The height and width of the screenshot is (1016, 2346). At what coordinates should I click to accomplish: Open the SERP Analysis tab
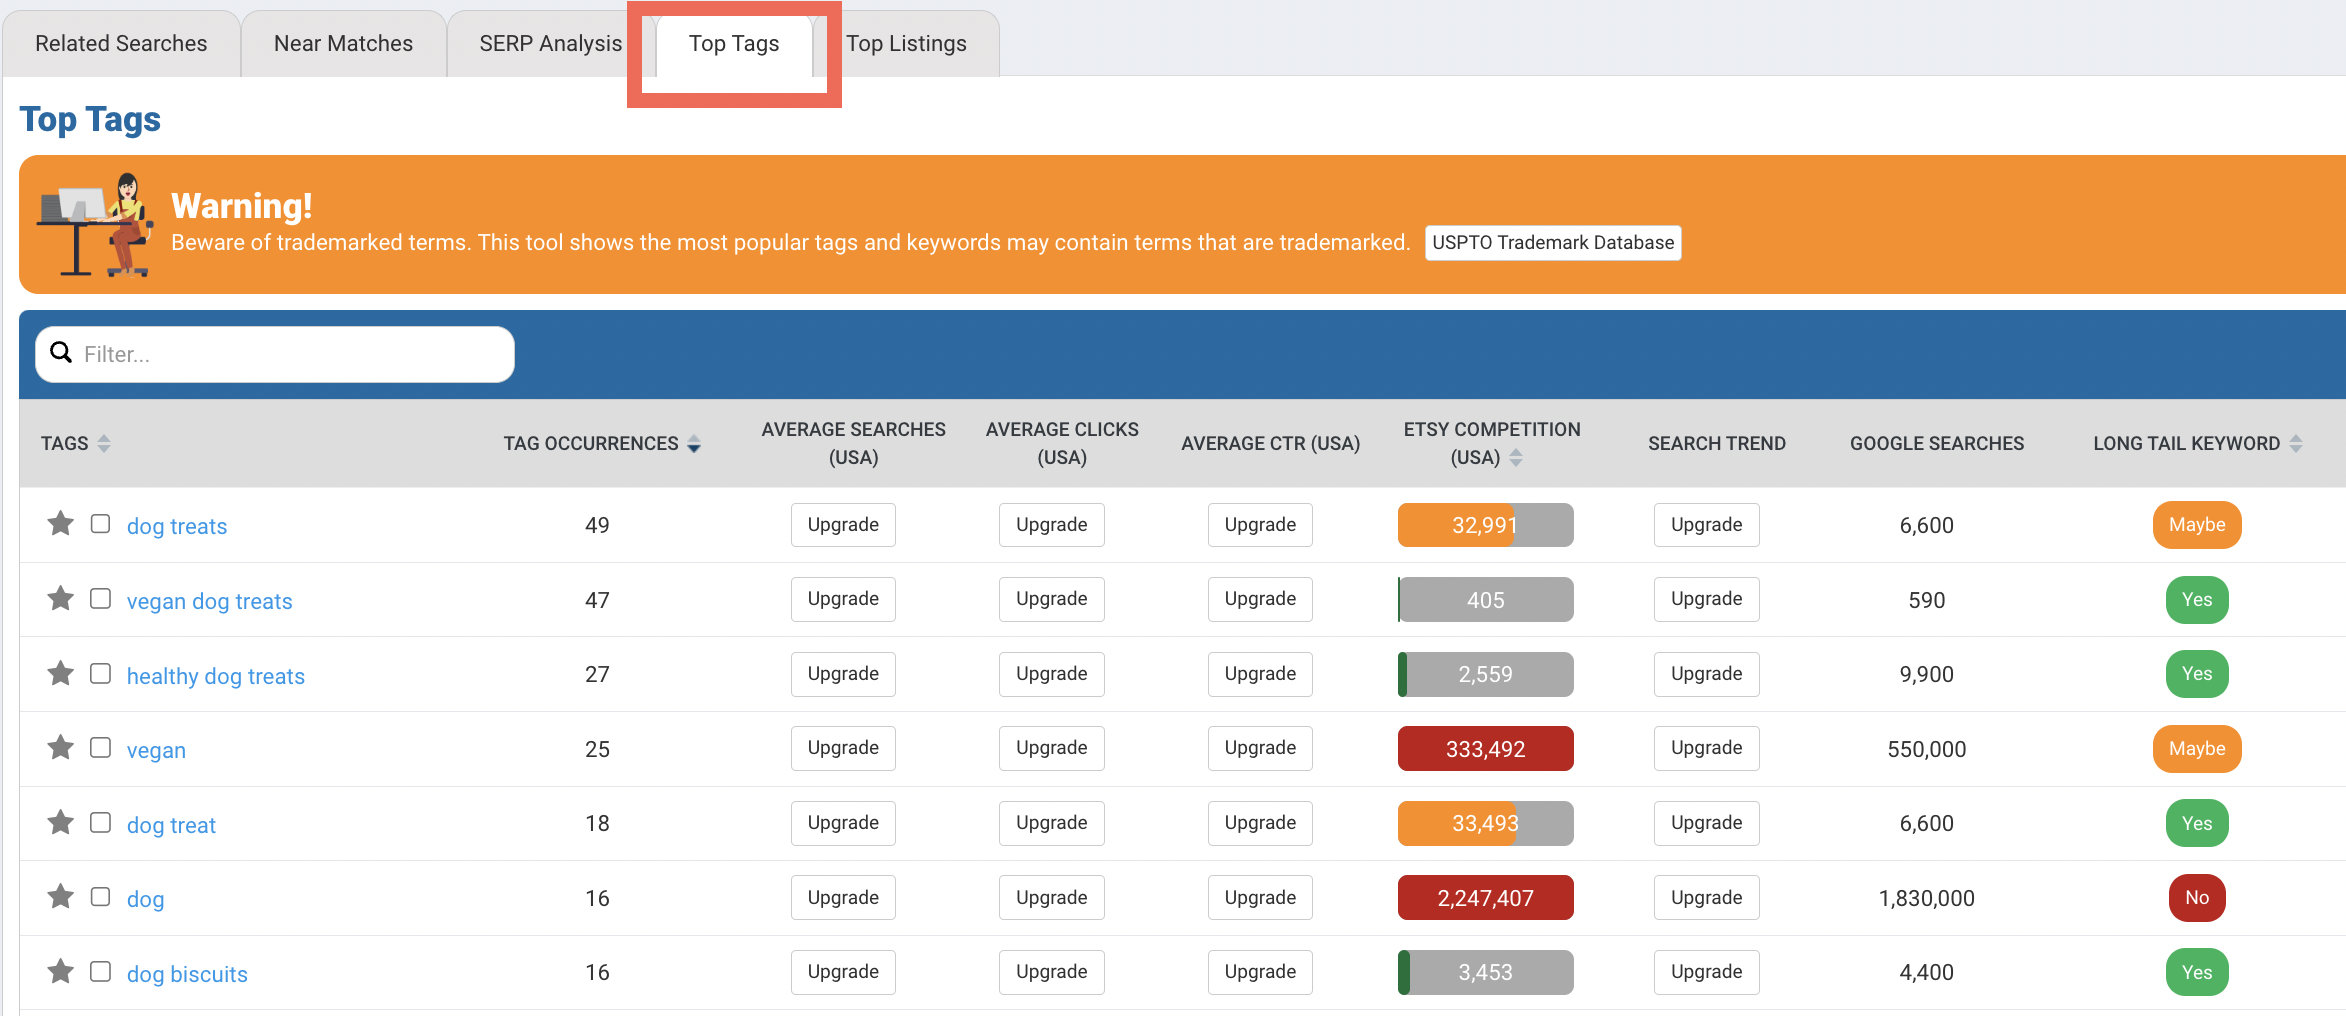click(550, 43)
